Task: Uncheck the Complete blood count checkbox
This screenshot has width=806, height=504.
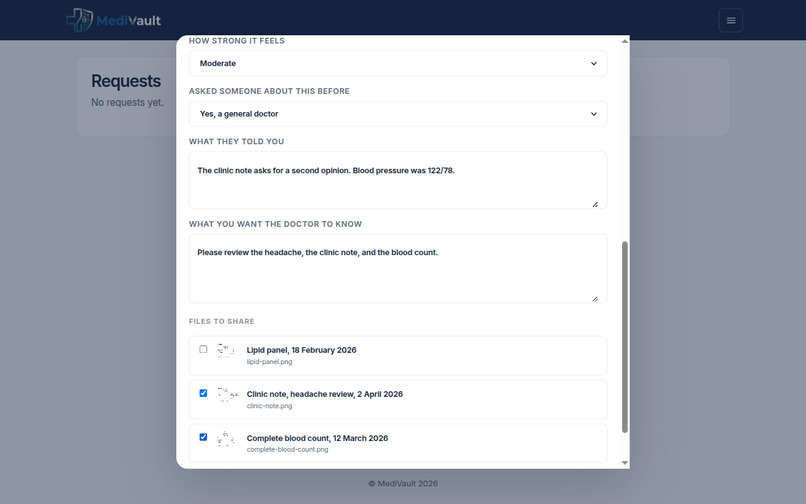Action: pos(203,437)
